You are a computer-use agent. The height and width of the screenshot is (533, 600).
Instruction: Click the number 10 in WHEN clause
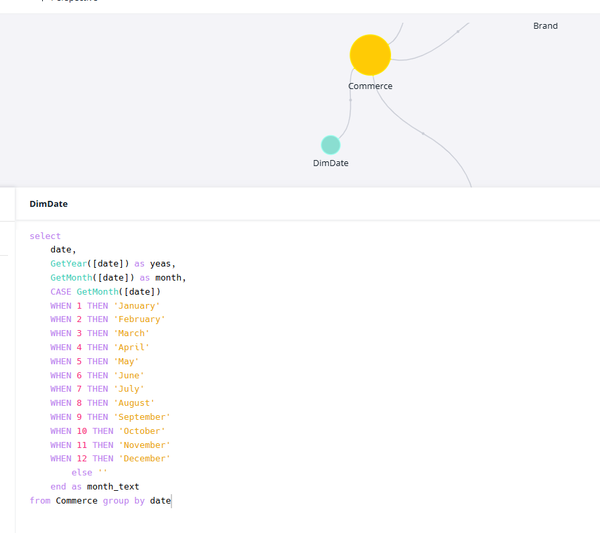[82, 431]
